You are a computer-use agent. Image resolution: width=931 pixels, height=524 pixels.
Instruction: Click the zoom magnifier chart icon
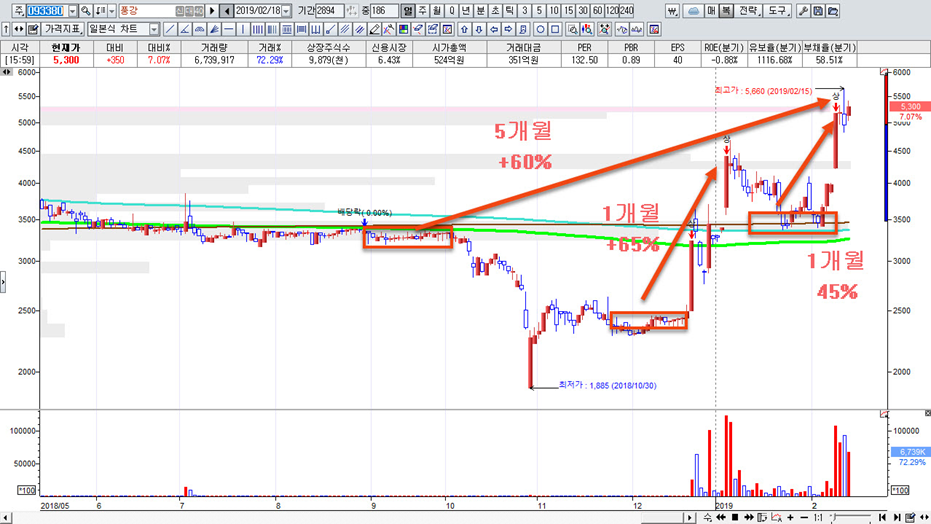(572, 28)
